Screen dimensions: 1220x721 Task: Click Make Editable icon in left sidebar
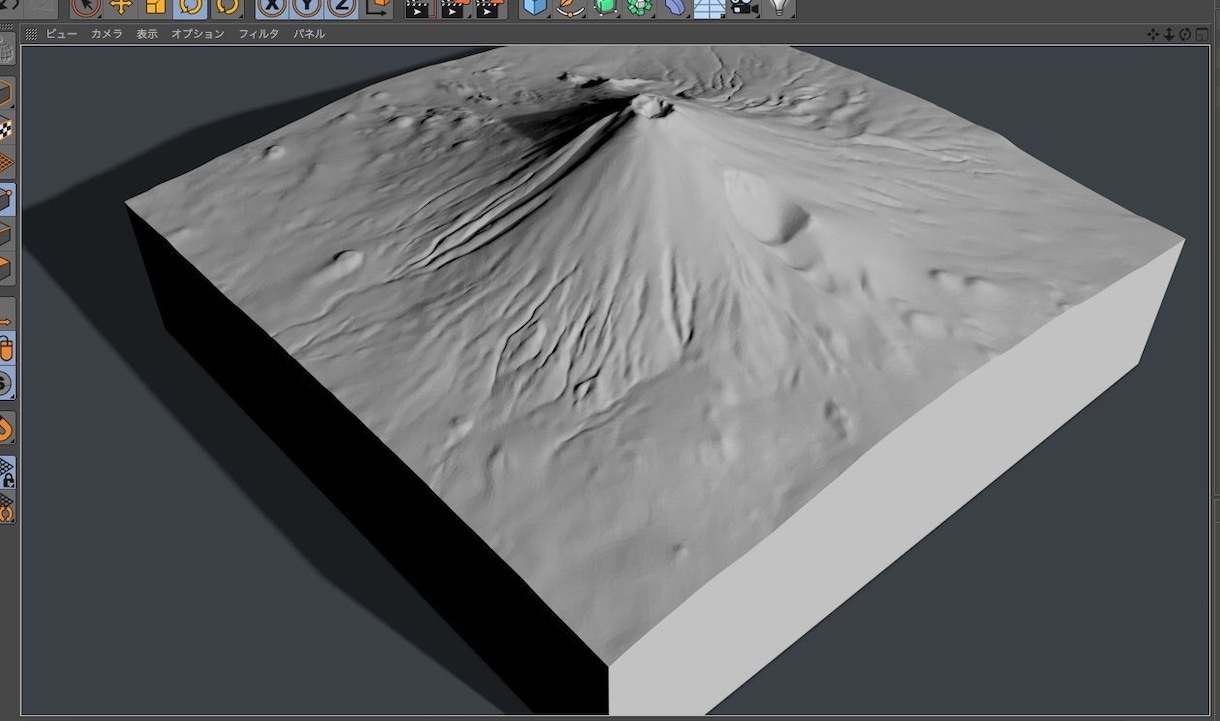pyautogui.click(x=7, y=49)
